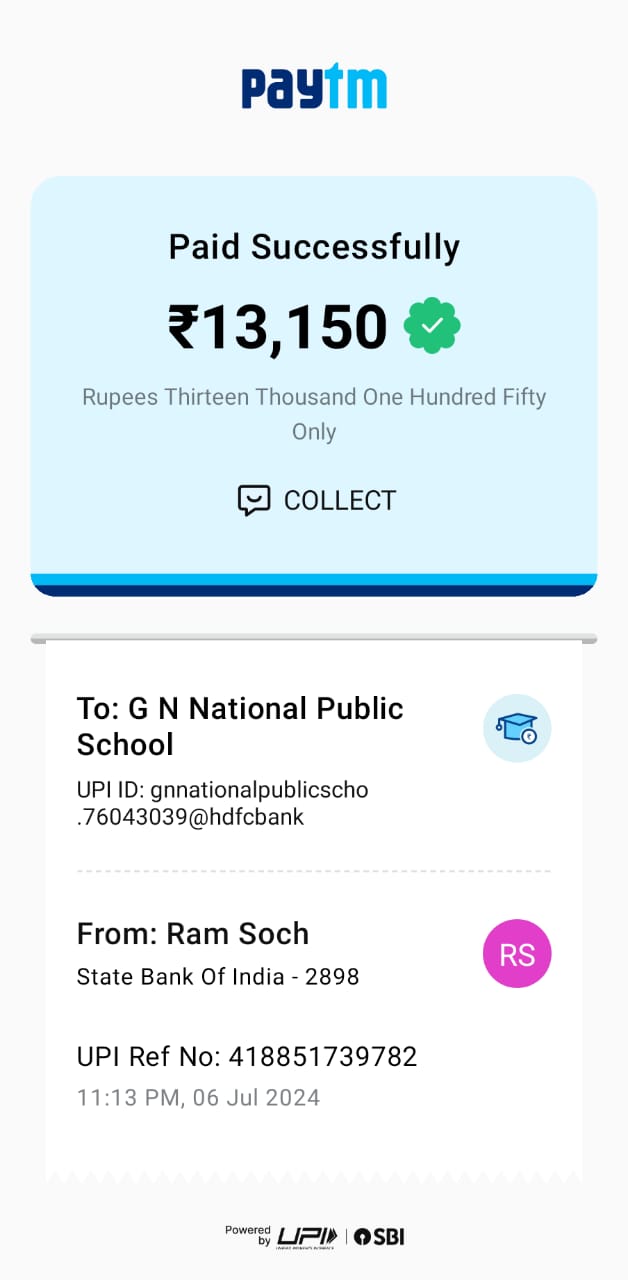Select the ₹13,150 paid amount
The height and width of the screenshot is (1280, 628).
[278, 327]
